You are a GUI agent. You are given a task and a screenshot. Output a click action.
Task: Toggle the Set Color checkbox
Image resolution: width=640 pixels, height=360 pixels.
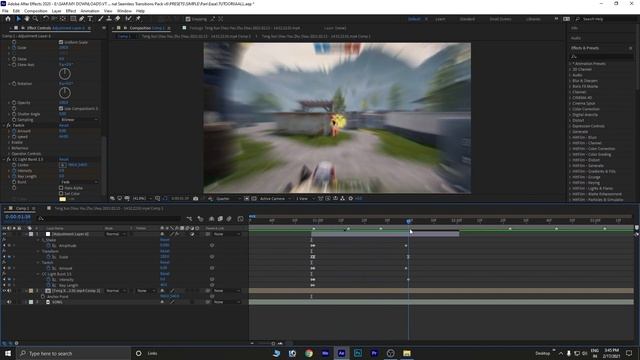tap(61, 193)
